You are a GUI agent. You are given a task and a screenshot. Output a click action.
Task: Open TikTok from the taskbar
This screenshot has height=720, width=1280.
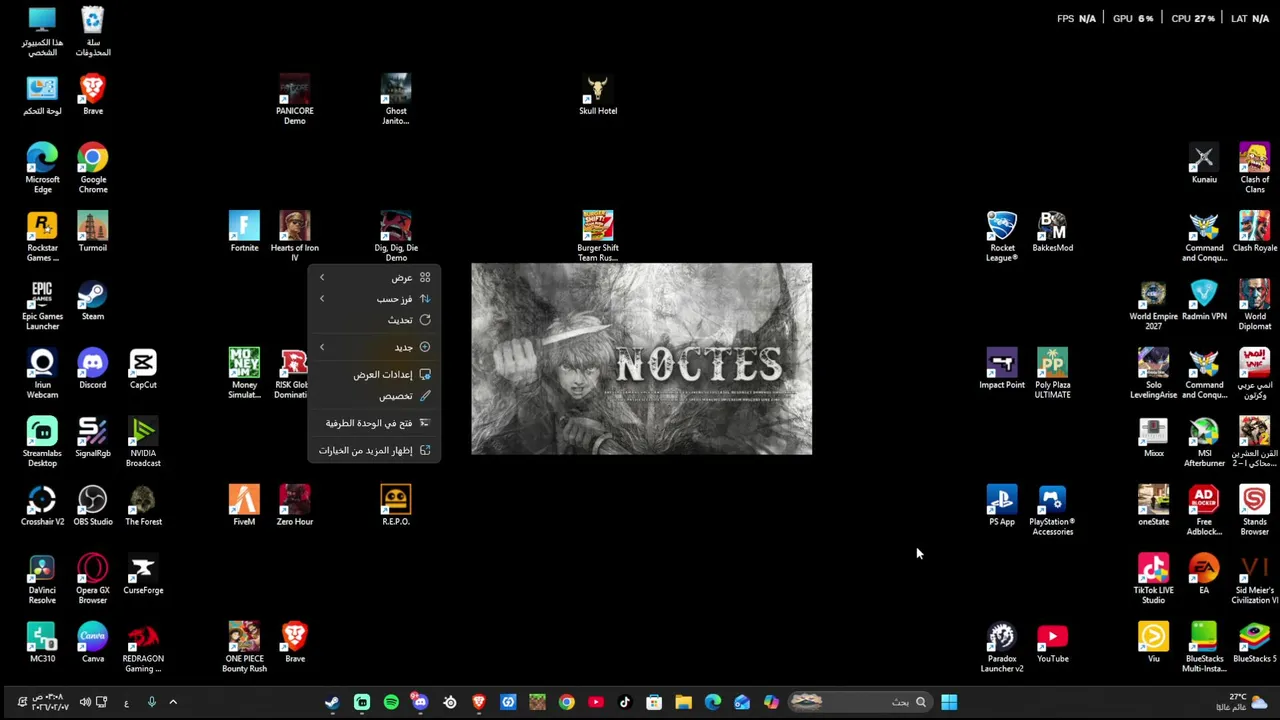[x=625, y=702]
